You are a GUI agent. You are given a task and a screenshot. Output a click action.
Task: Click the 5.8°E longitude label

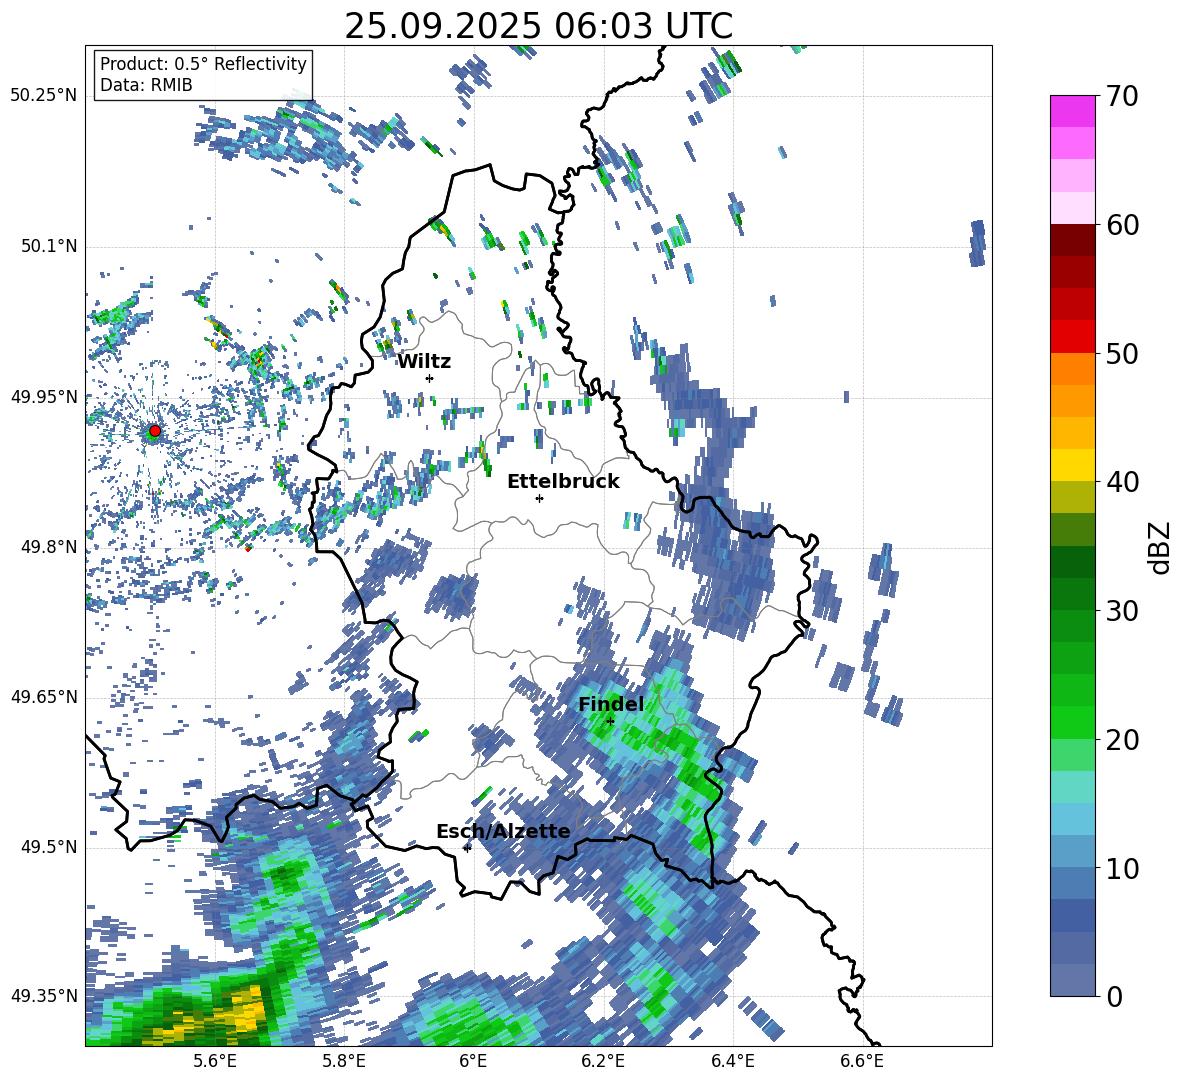(x=344, y=1061)
